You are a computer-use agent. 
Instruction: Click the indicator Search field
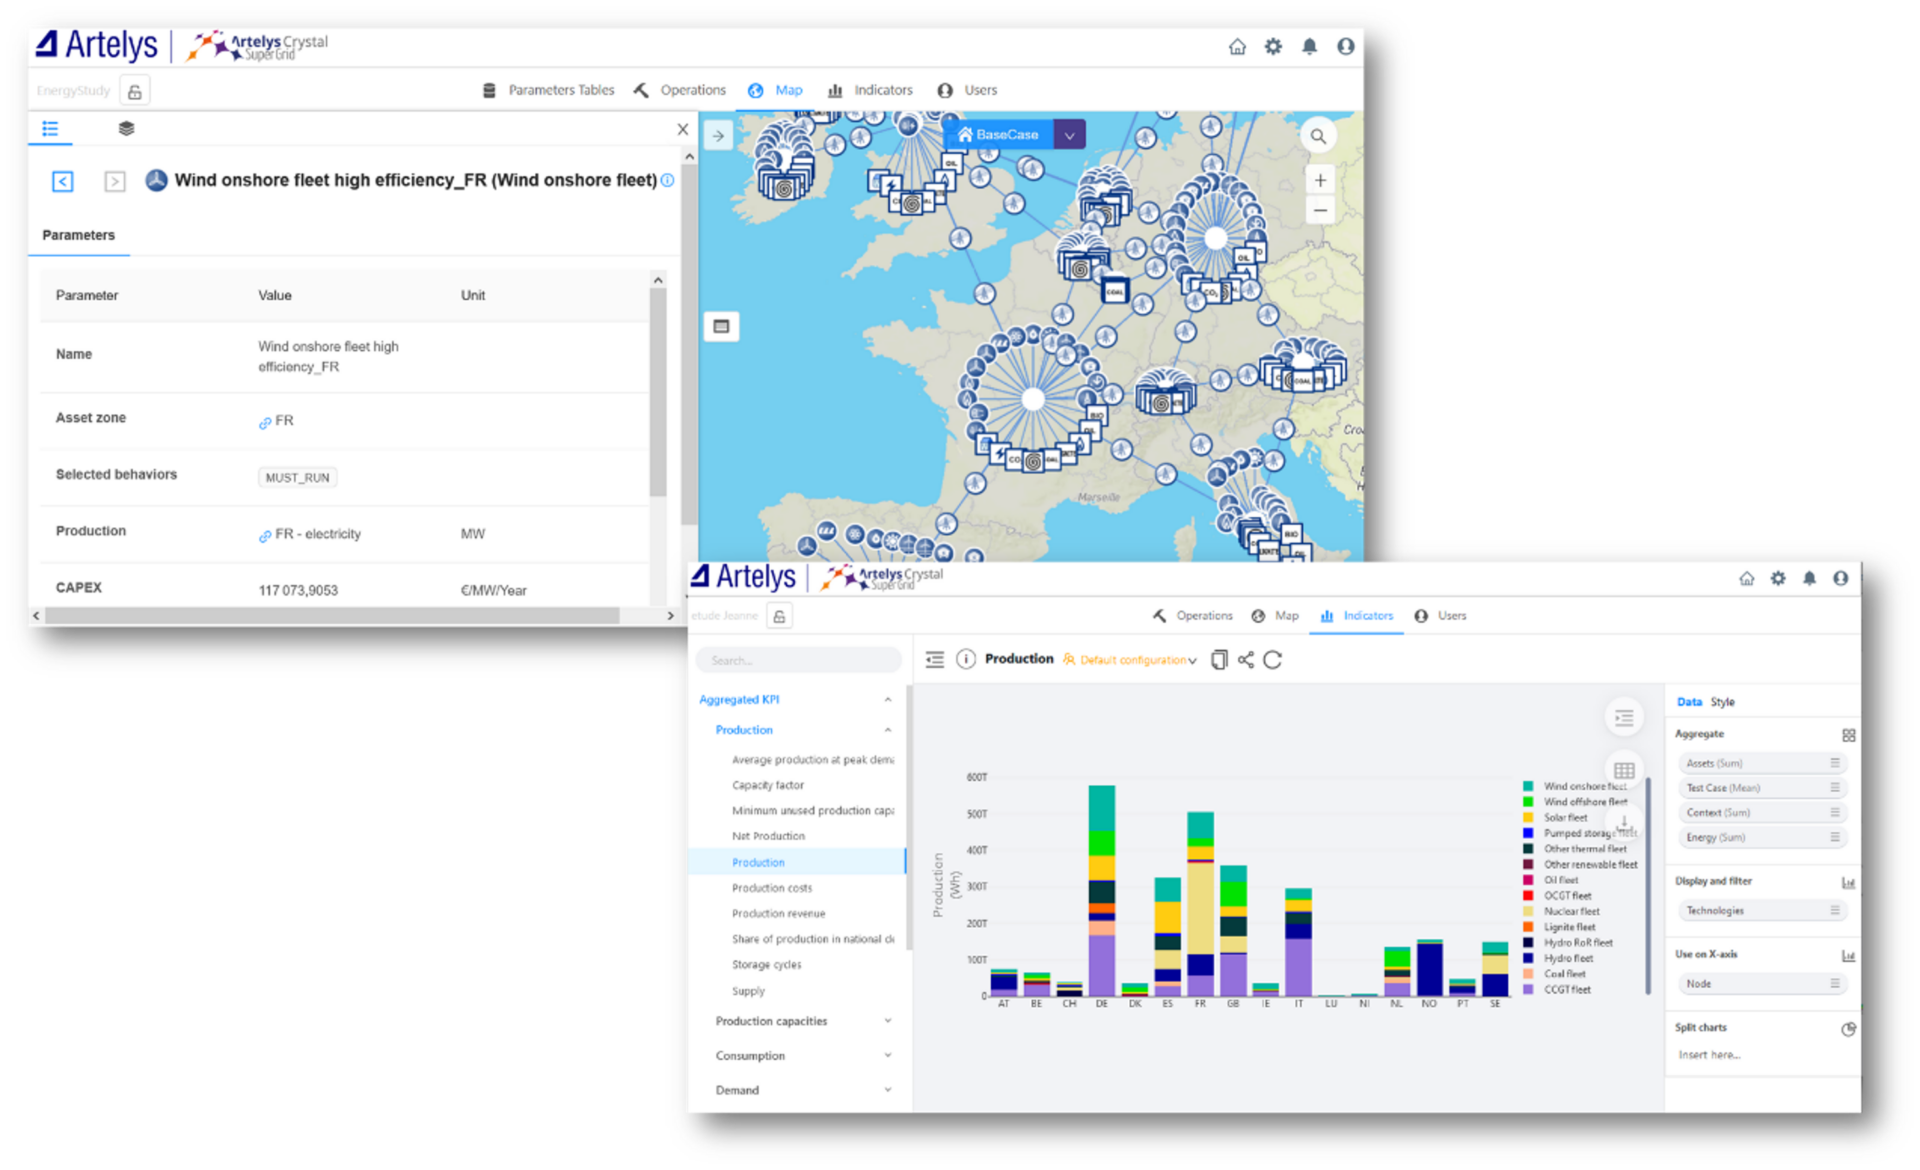[x=799, y=660]
